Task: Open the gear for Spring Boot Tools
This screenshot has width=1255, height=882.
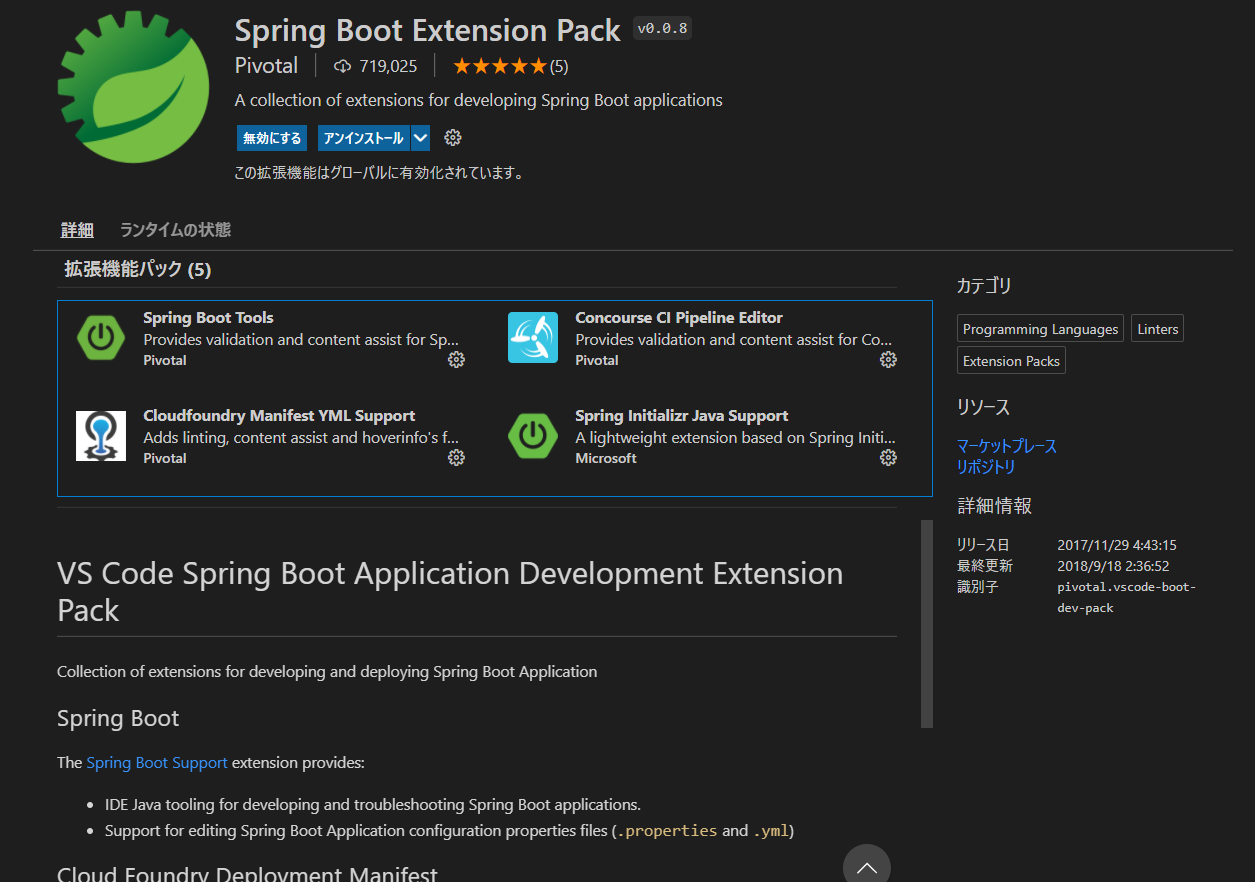Action: click(456, 360)
